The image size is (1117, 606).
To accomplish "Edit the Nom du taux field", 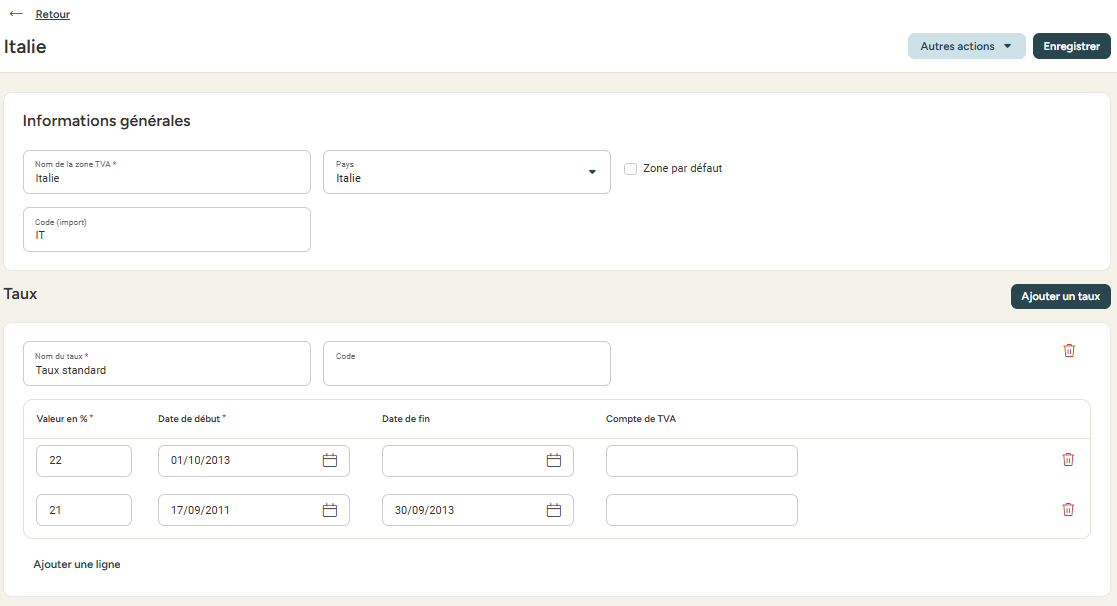I will pos(167,364).
